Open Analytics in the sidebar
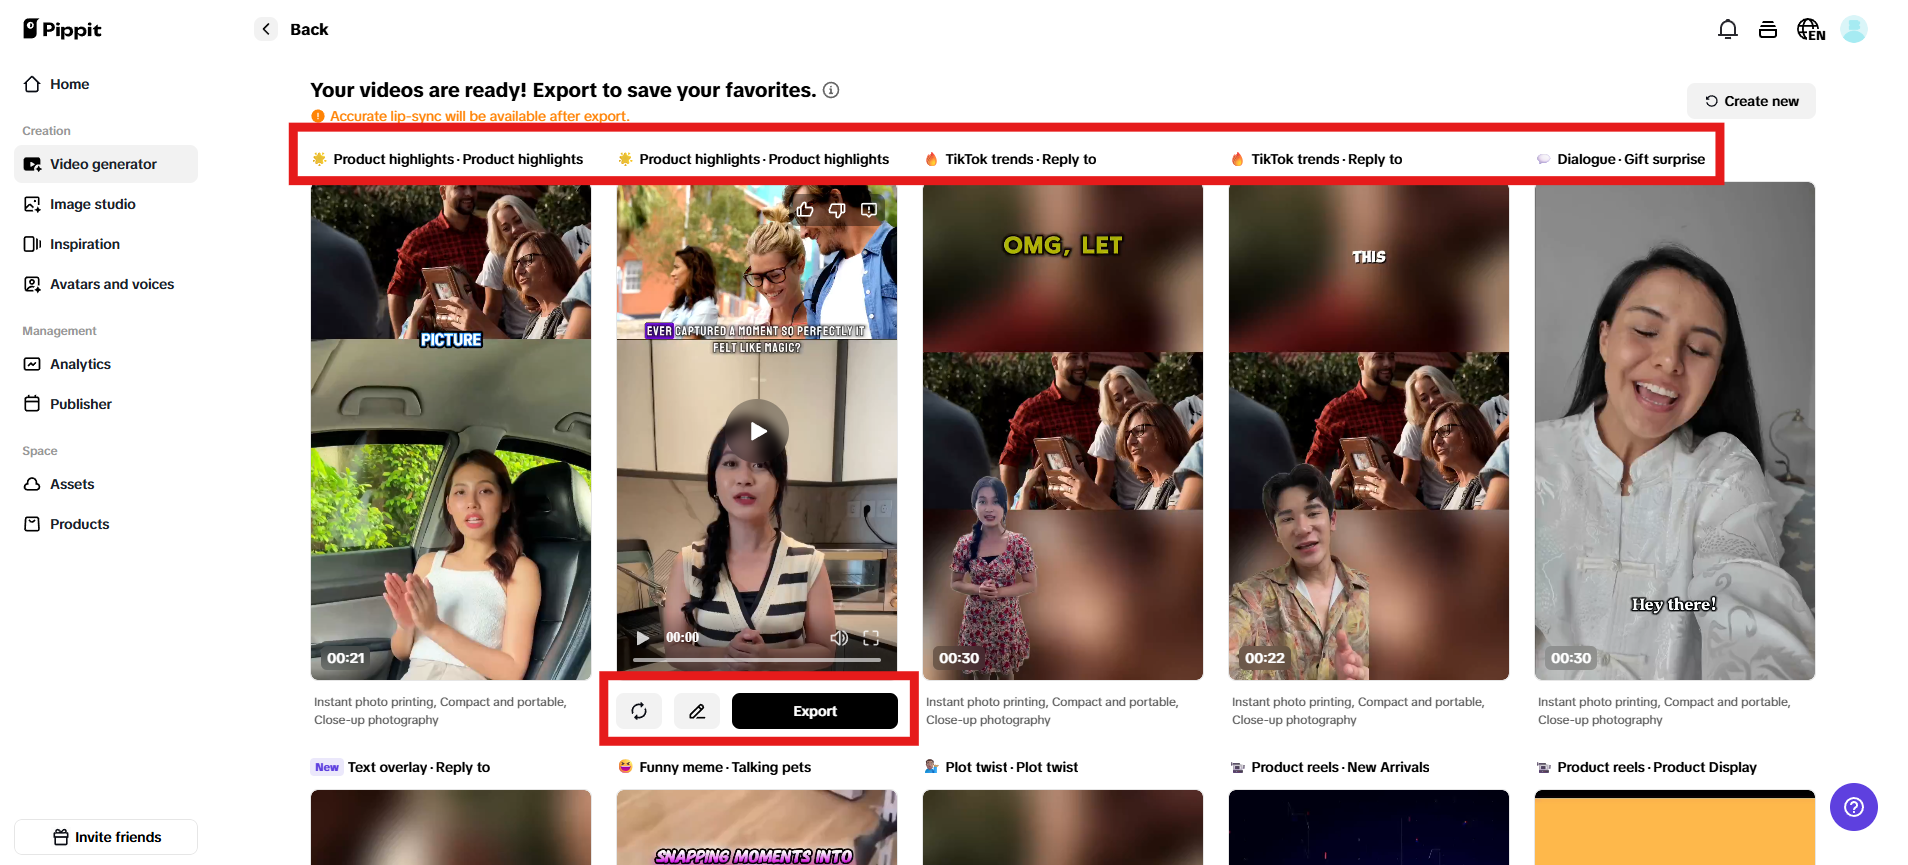The width and height of the screenshot is (1908, 865). 106,364
